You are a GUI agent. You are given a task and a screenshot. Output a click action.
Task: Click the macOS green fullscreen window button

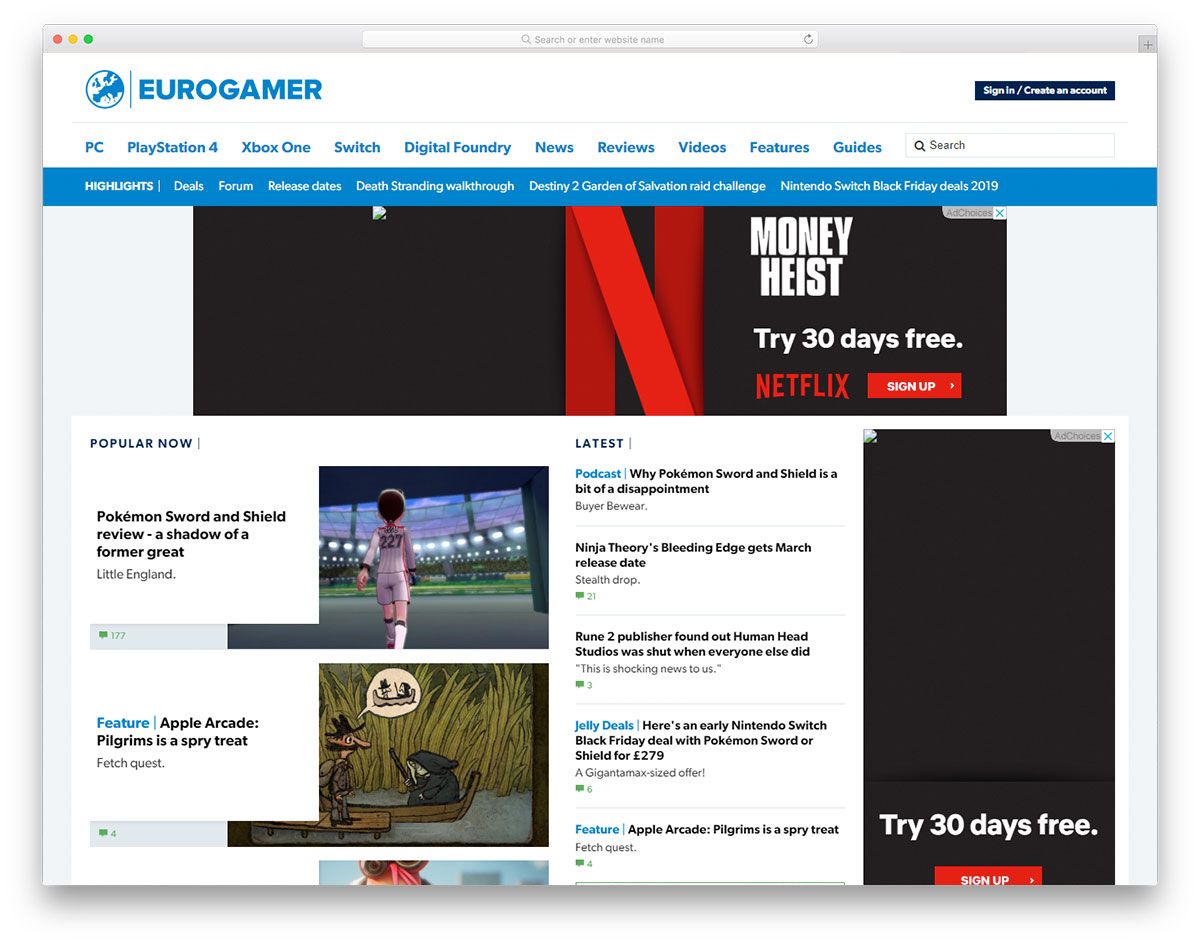88,39
